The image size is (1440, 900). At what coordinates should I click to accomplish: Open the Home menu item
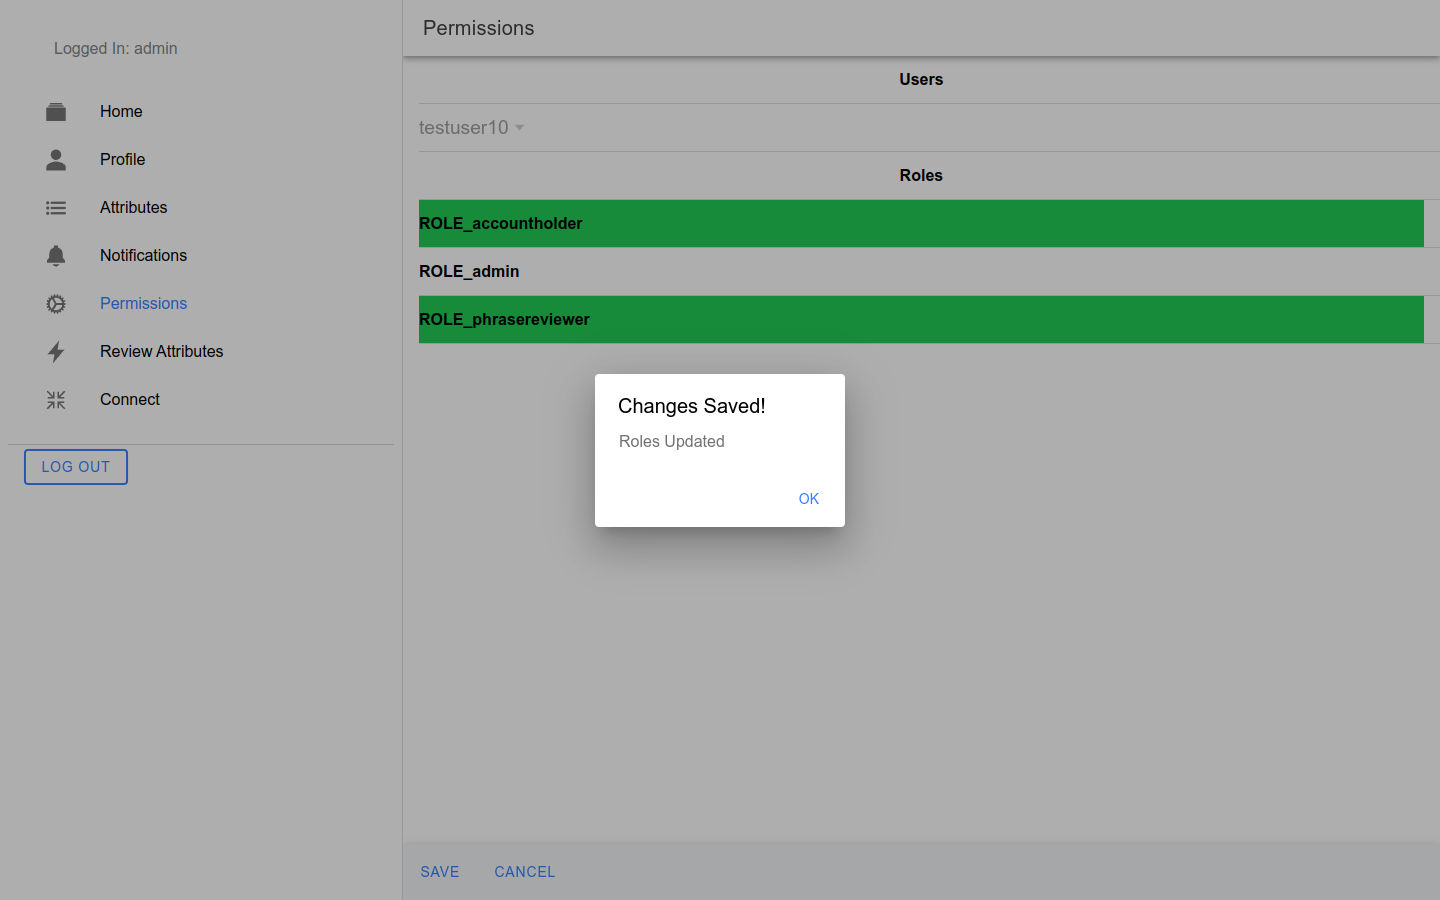(x=121, y=112)
